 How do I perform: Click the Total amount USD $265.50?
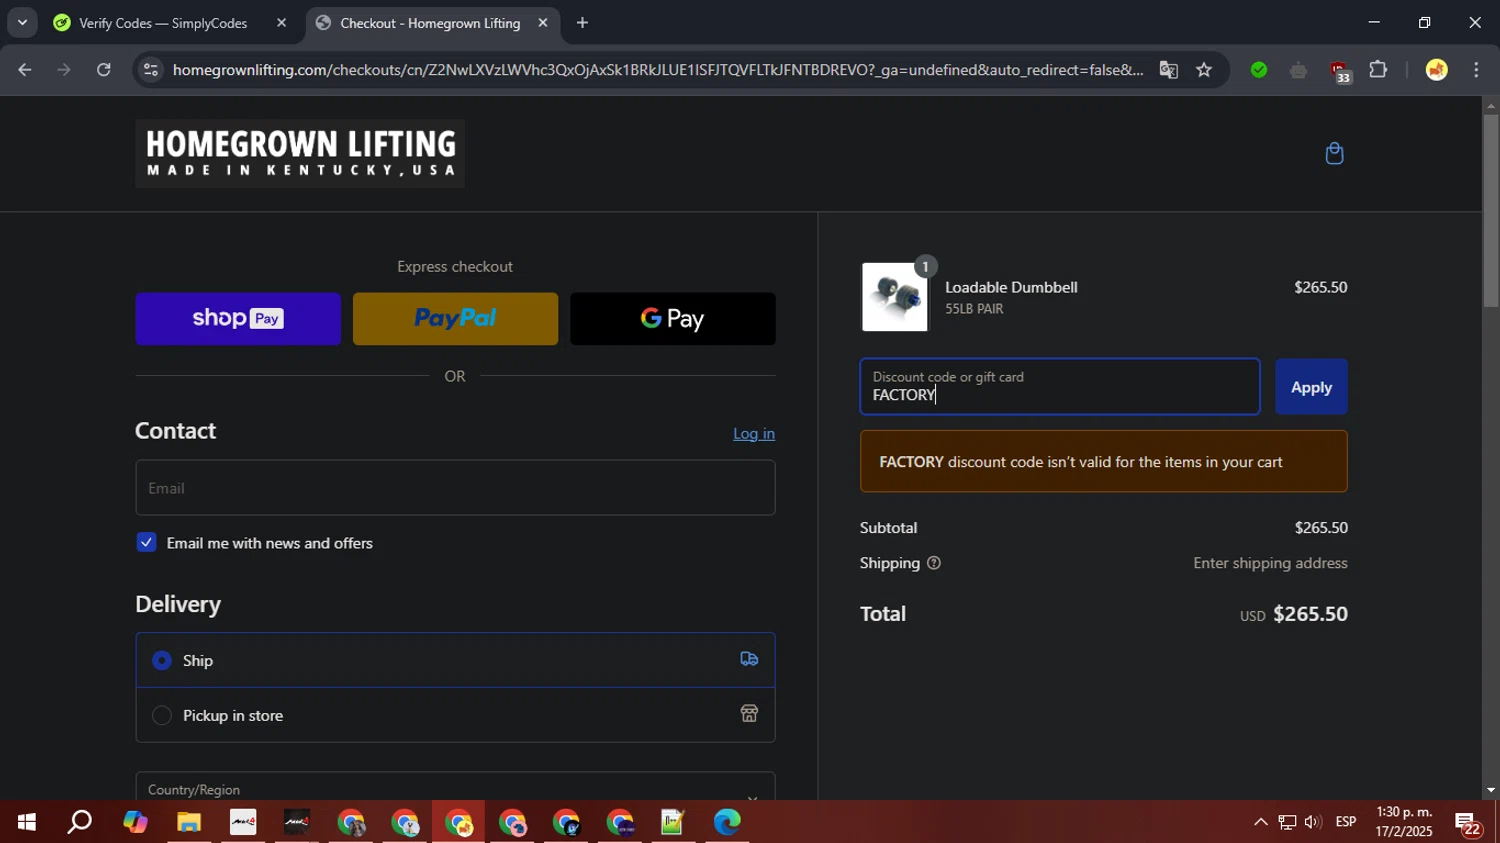coord(1294,614)
